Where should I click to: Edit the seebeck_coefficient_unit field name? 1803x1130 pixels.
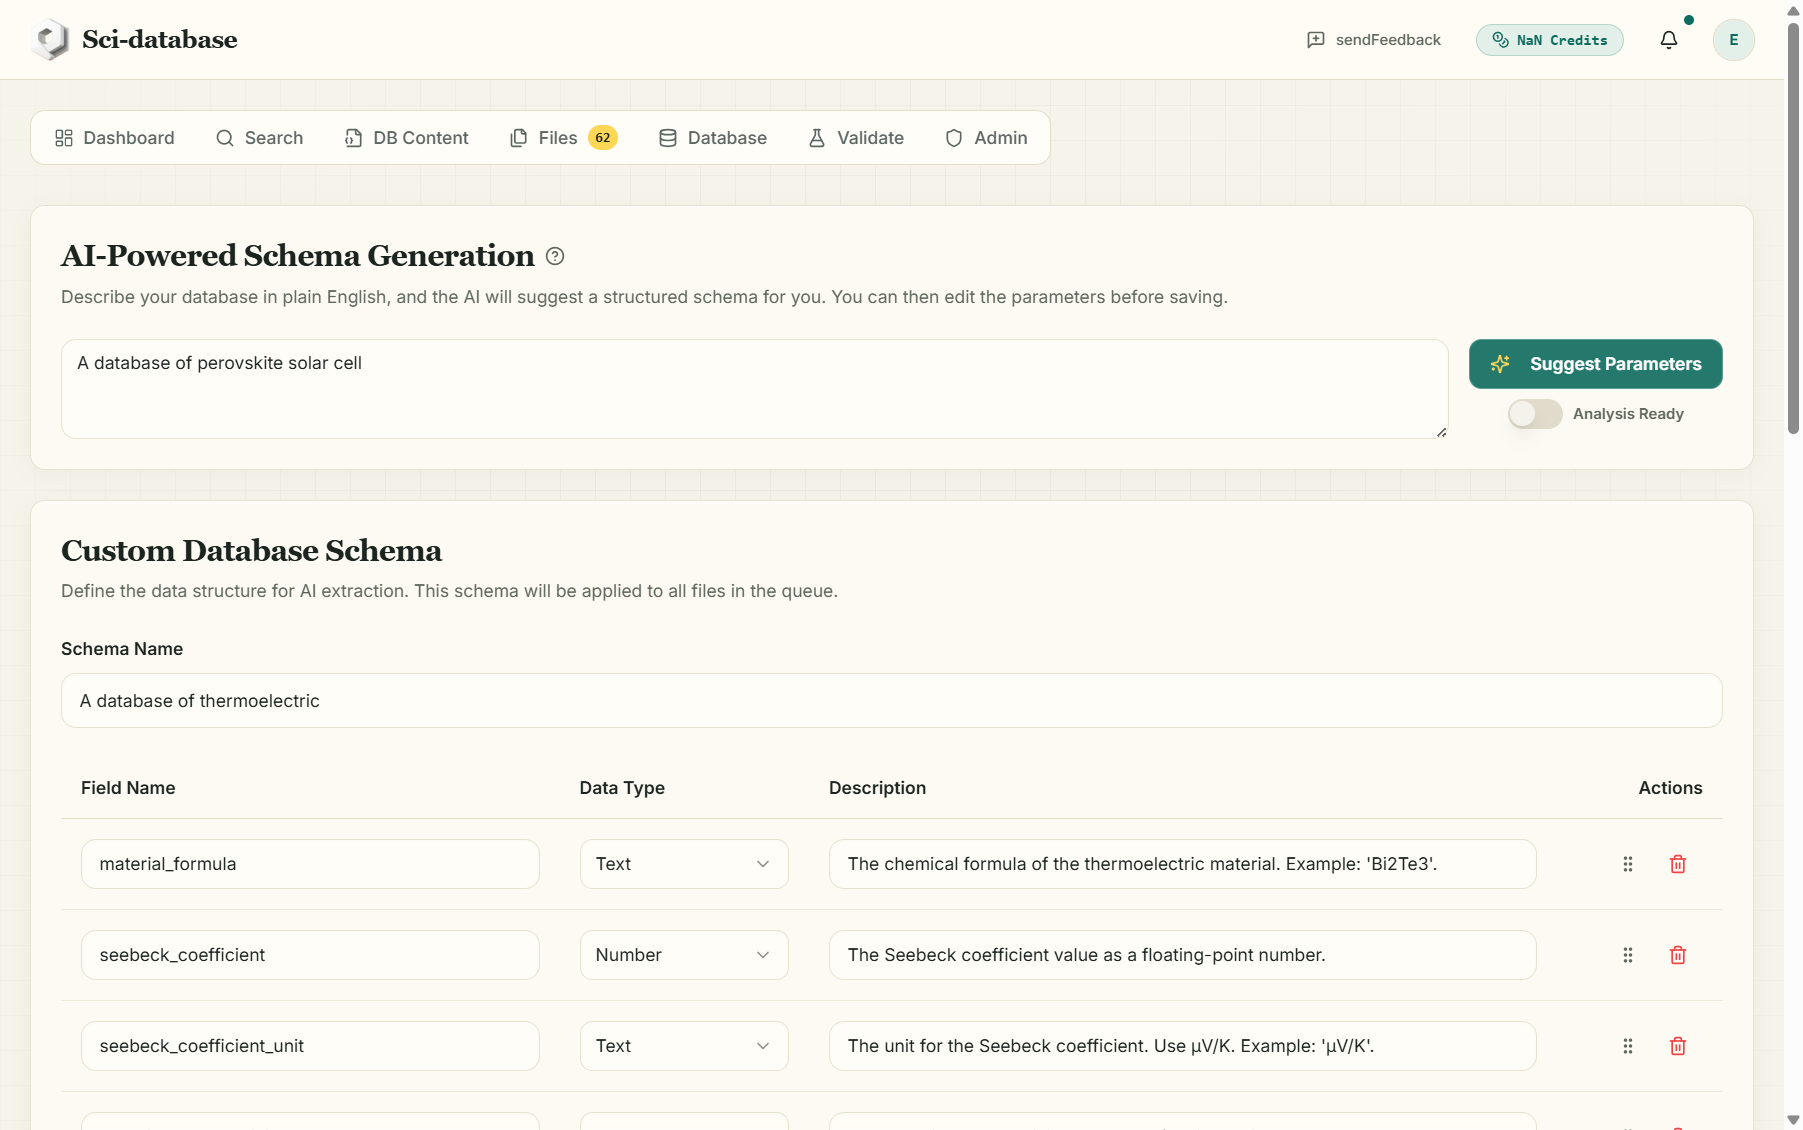pyautogui.click(x=310, y=1046)
